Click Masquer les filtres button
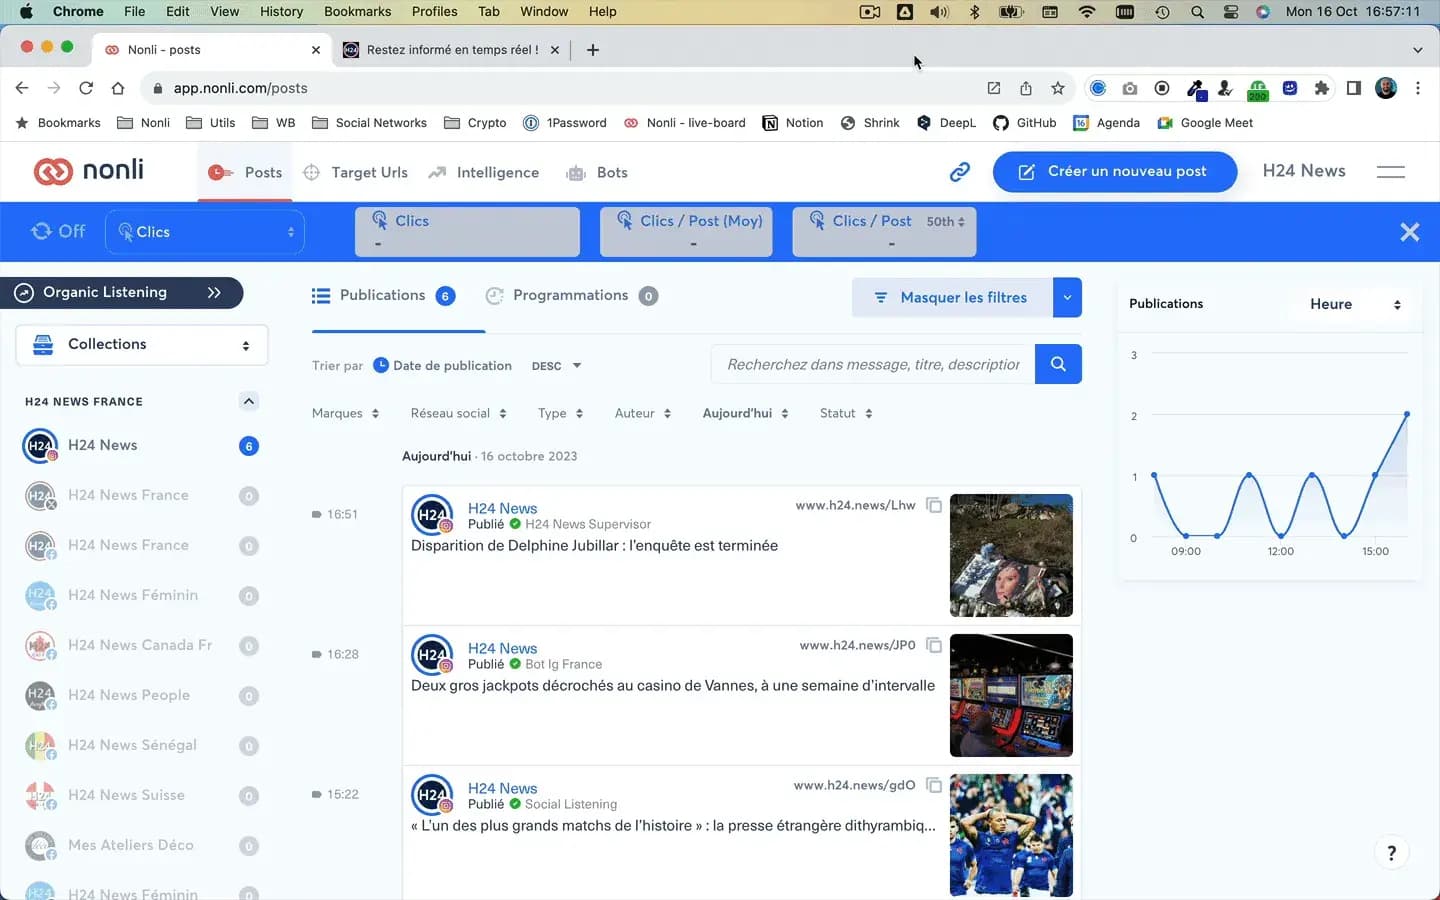The height and width of the screenshot is (900, 1440). pos(952,297)
